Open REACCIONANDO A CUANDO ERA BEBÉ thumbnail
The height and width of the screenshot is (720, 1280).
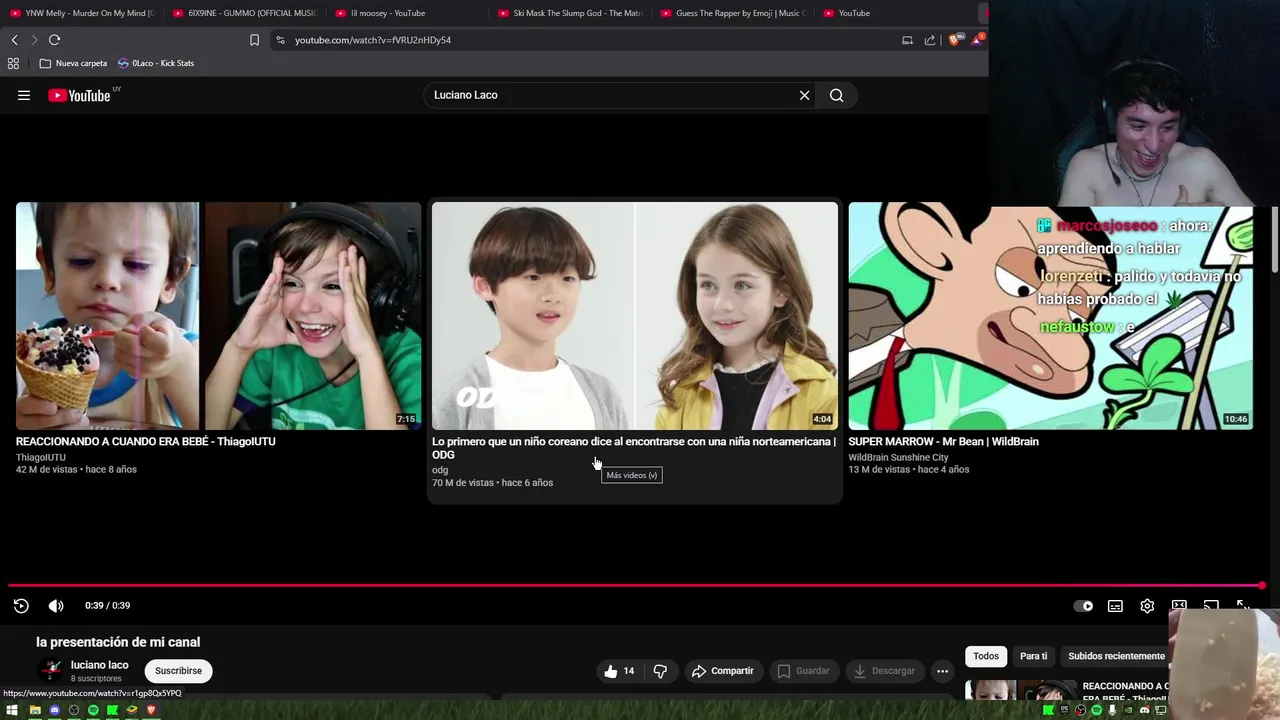[218, 316]
